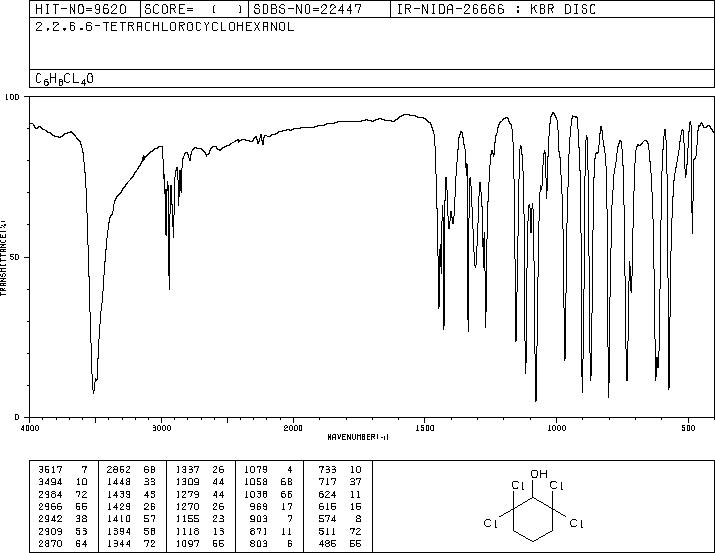Select peak table entry 1079
This screenshot has width=715, height=553.
pyautogui.click(x=256, y=469)
